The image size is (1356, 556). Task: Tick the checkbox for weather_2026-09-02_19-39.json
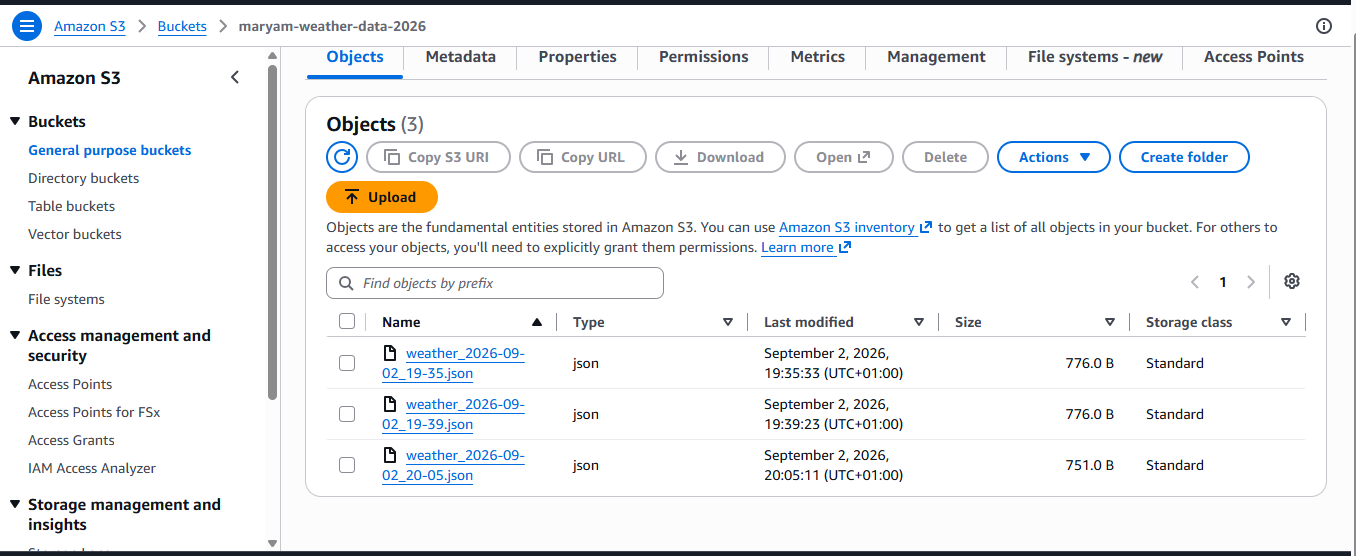pos(347,414)
